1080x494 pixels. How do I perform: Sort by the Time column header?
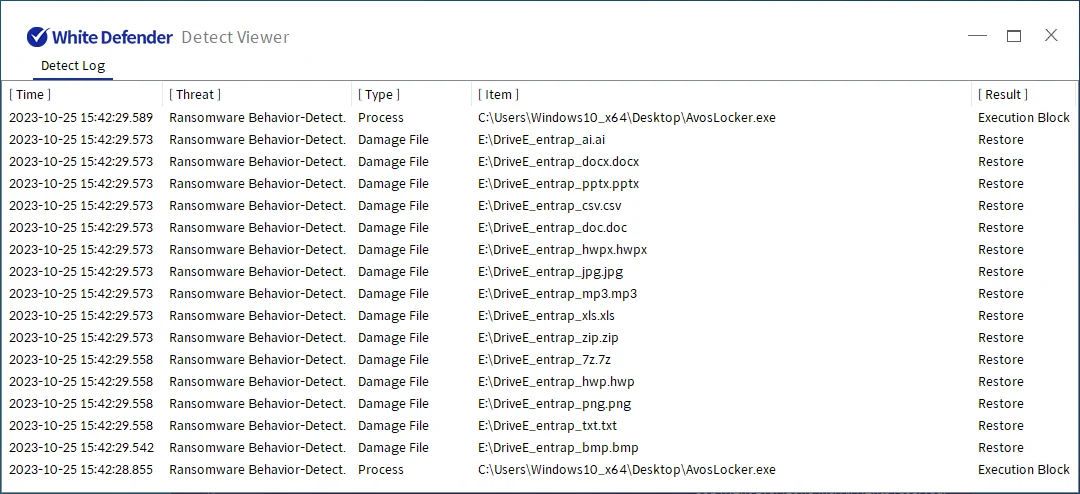point(30,95)
